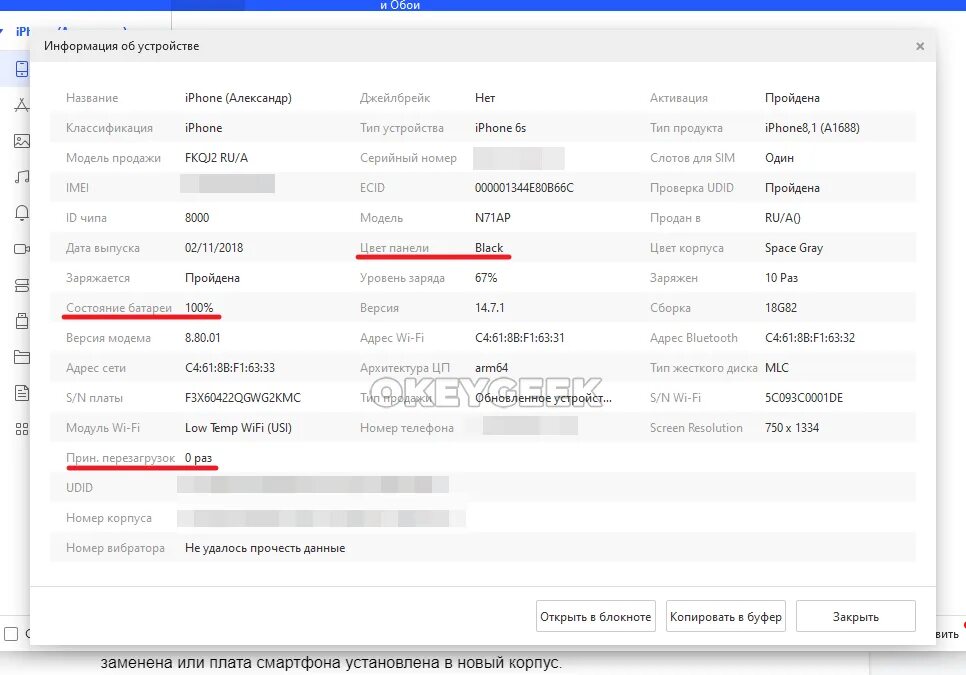Select the sale type Обновленное устройст...
This screenshot has width=966, height=675.
coord(543,398)
